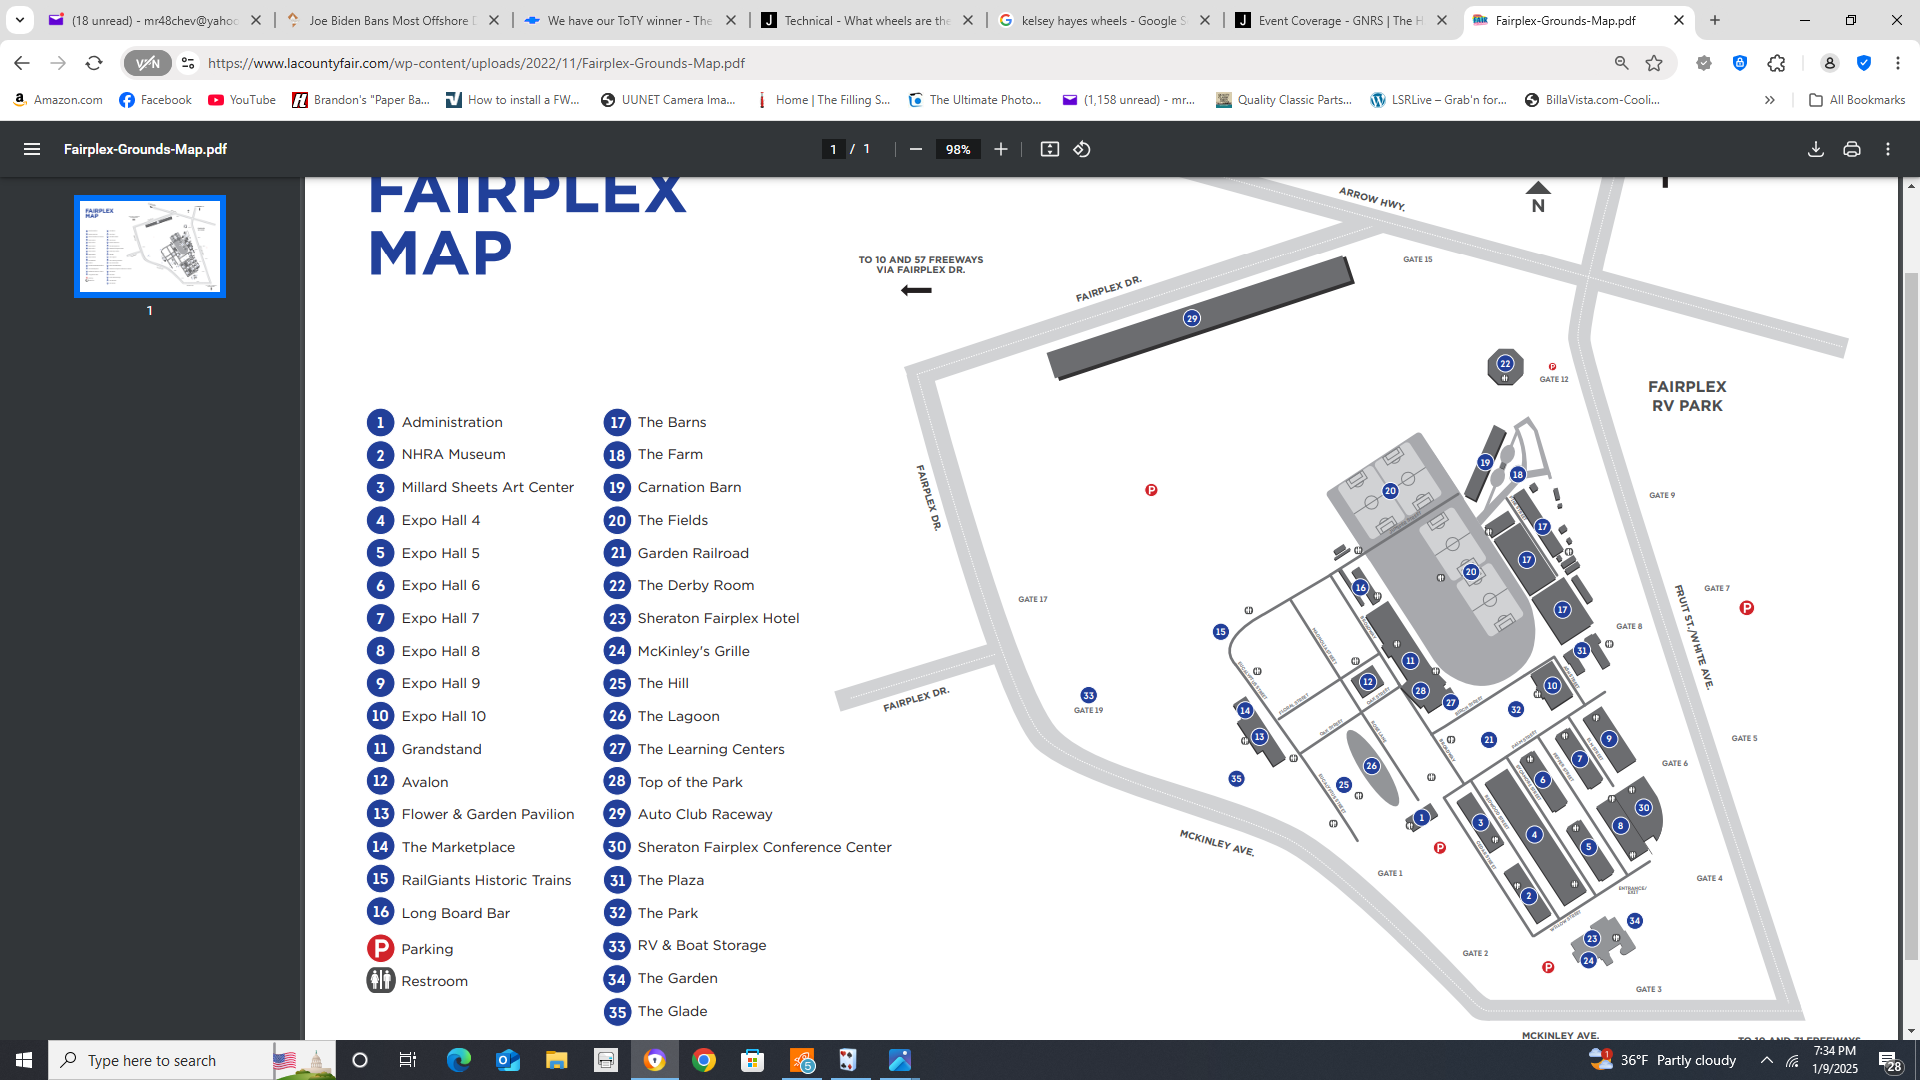Expand hidden bookmarks chevron

tap(1769, 100)
